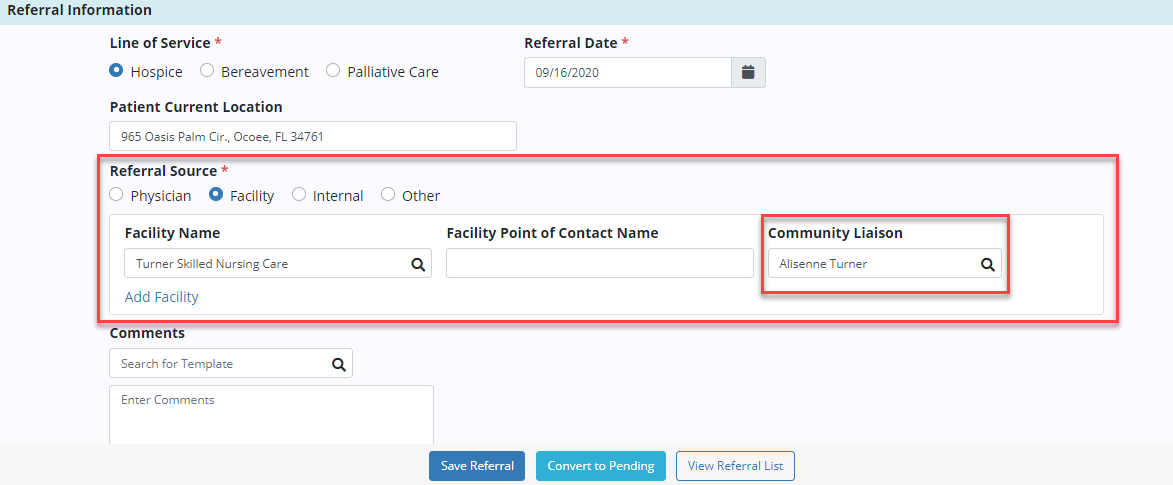Open the Referral Date calendar picker

(x=748, y=72)
